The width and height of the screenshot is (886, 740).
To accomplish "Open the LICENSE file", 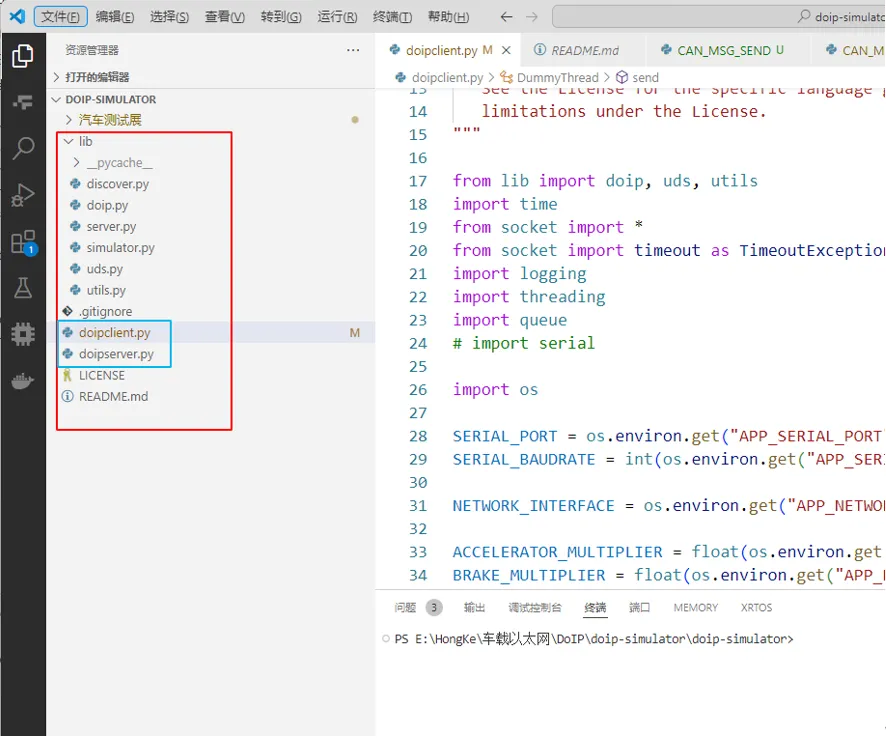I will pyautogui.click(x=102, y=376).
